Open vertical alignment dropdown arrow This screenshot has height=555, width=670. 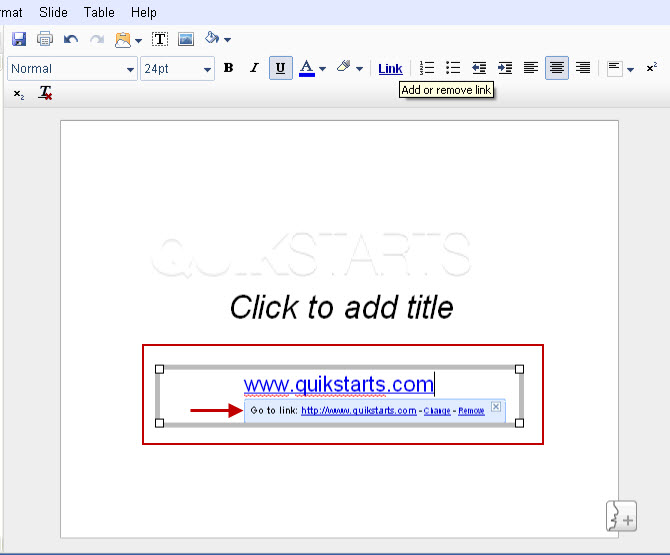(631, 69)
